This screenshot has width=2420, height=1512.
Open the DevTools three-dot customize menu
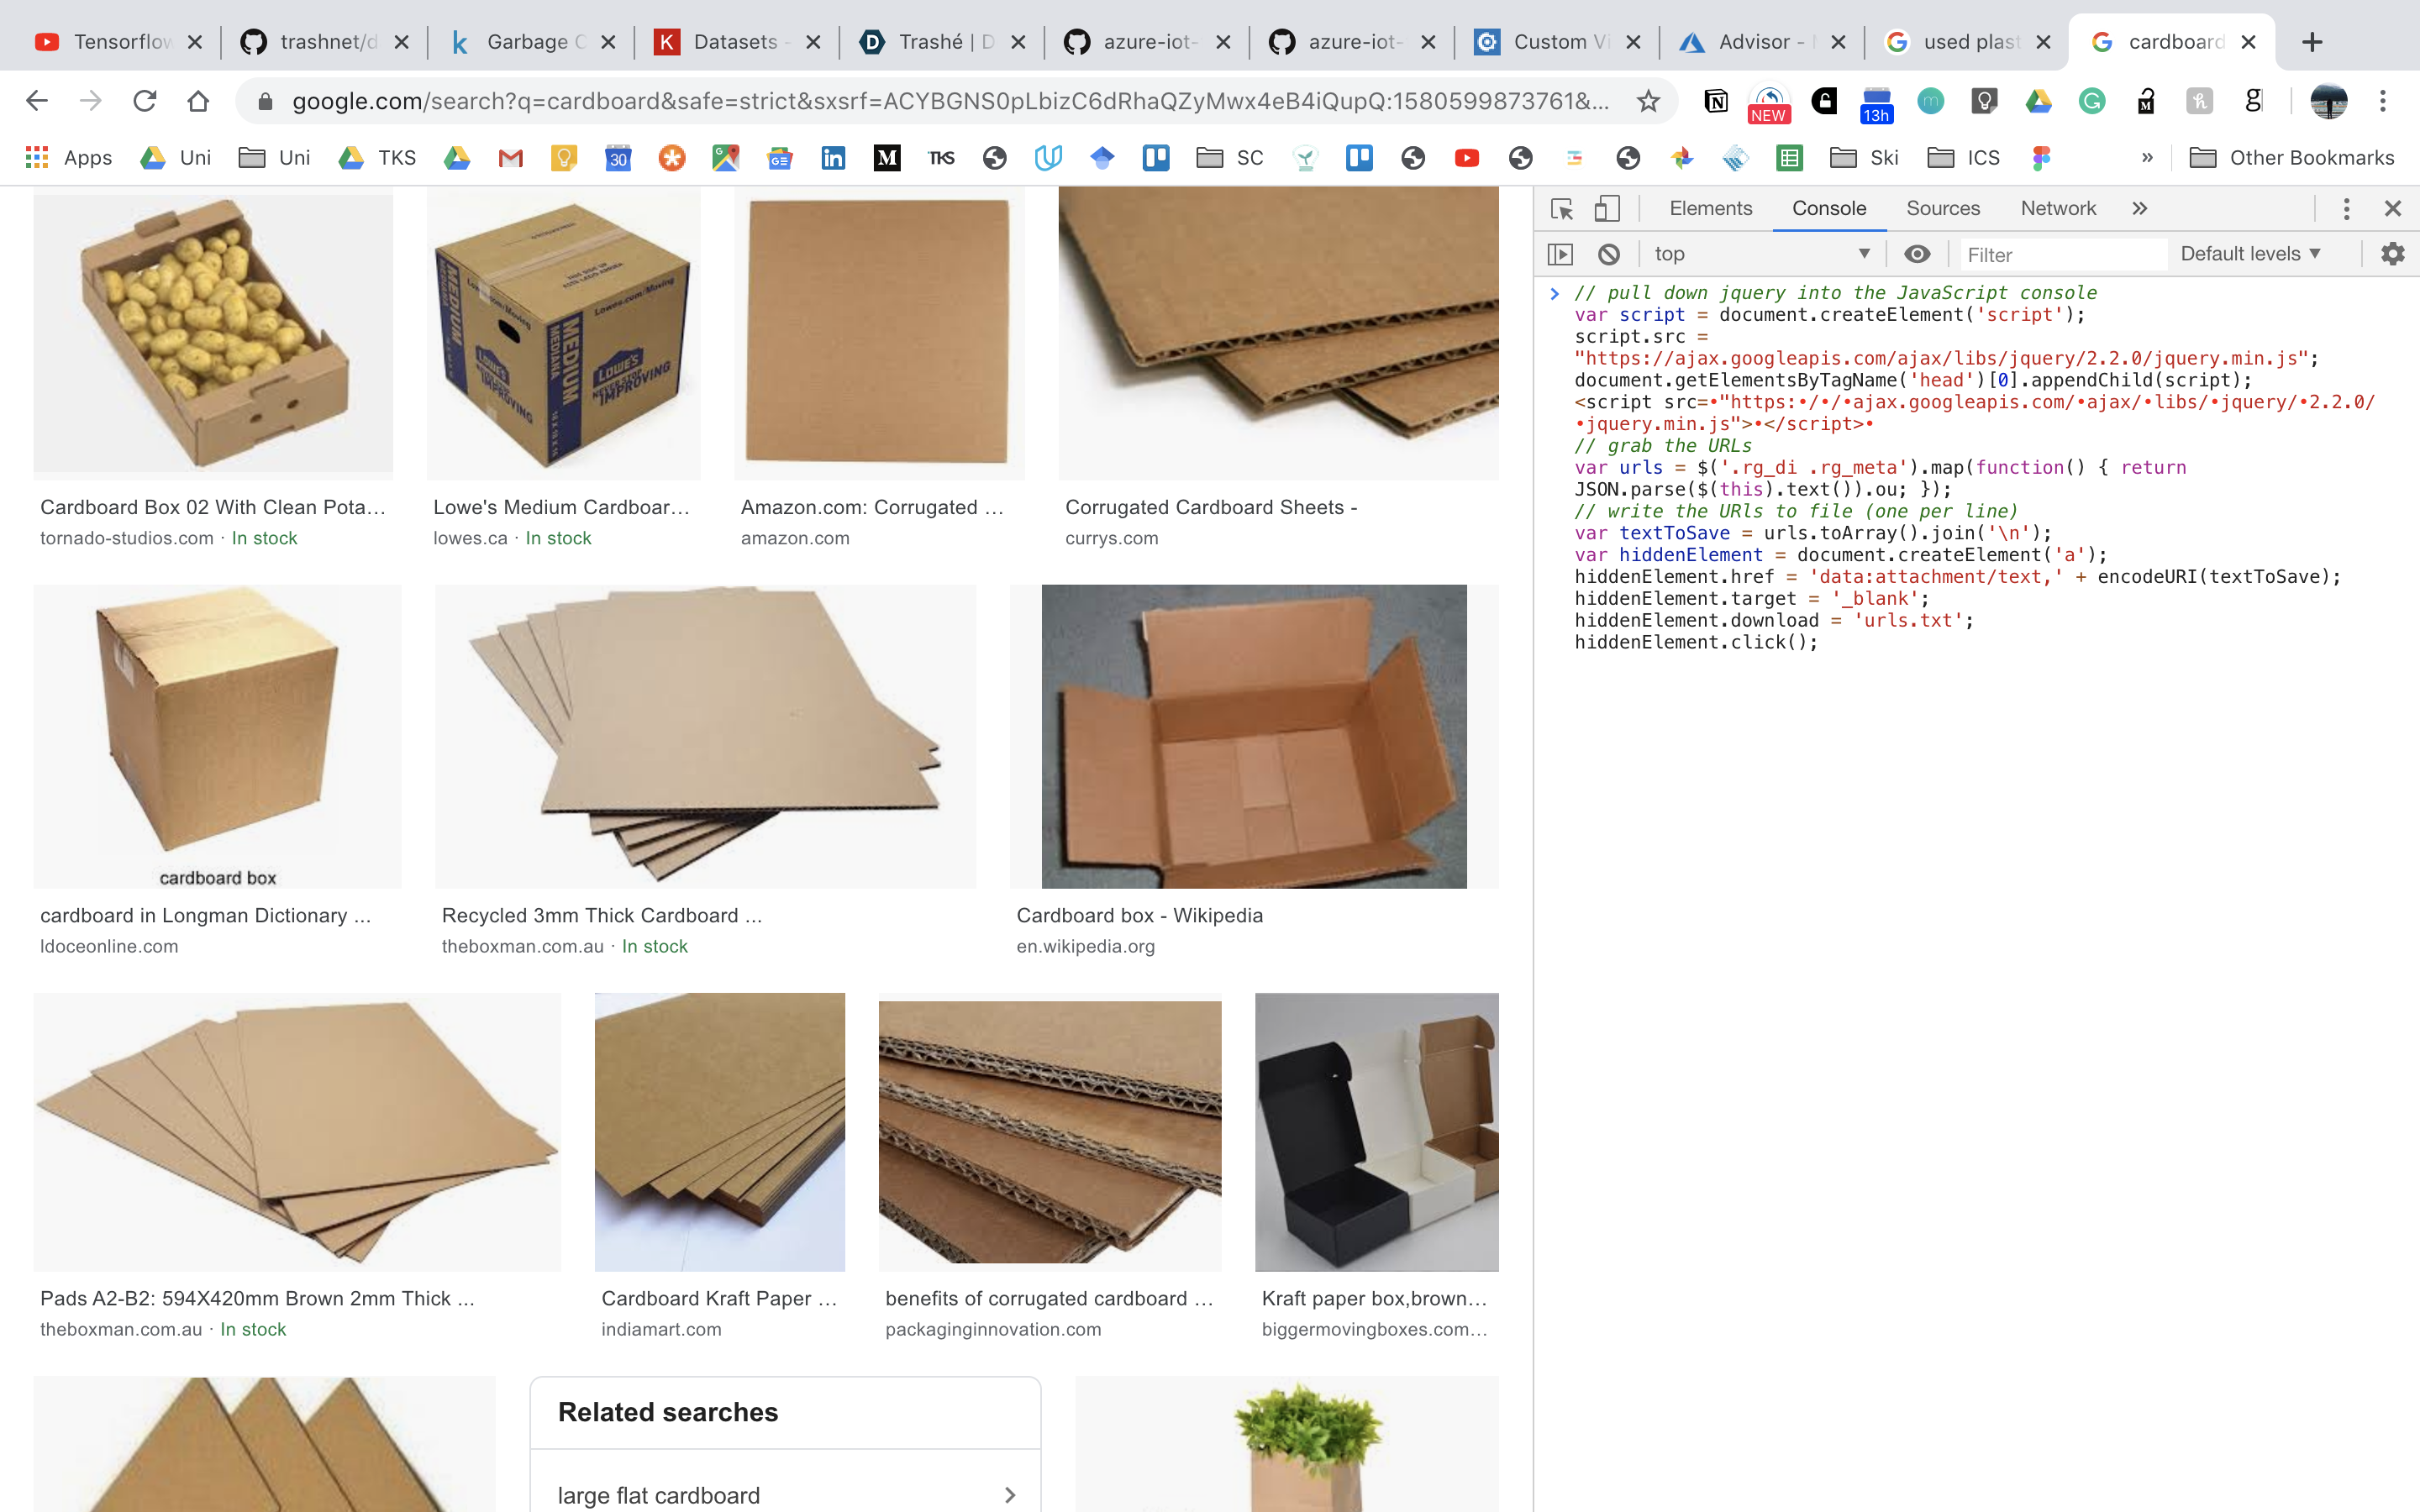(x=2346, y=208)
